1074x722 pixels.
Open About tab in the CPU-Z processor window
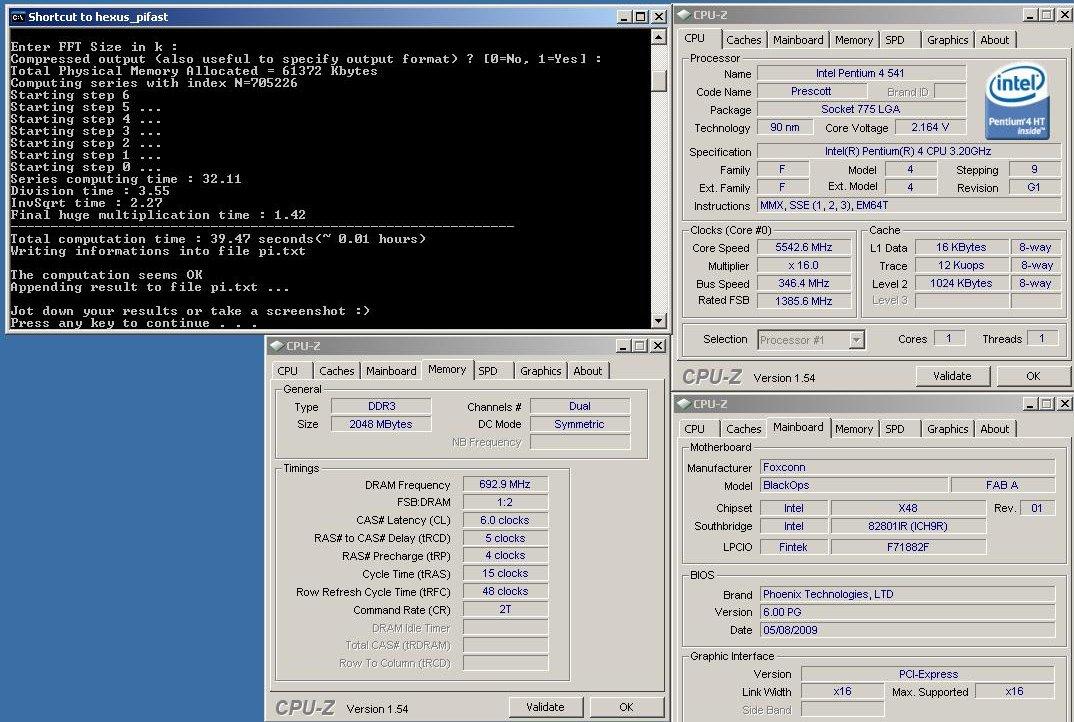click(994, 40)
